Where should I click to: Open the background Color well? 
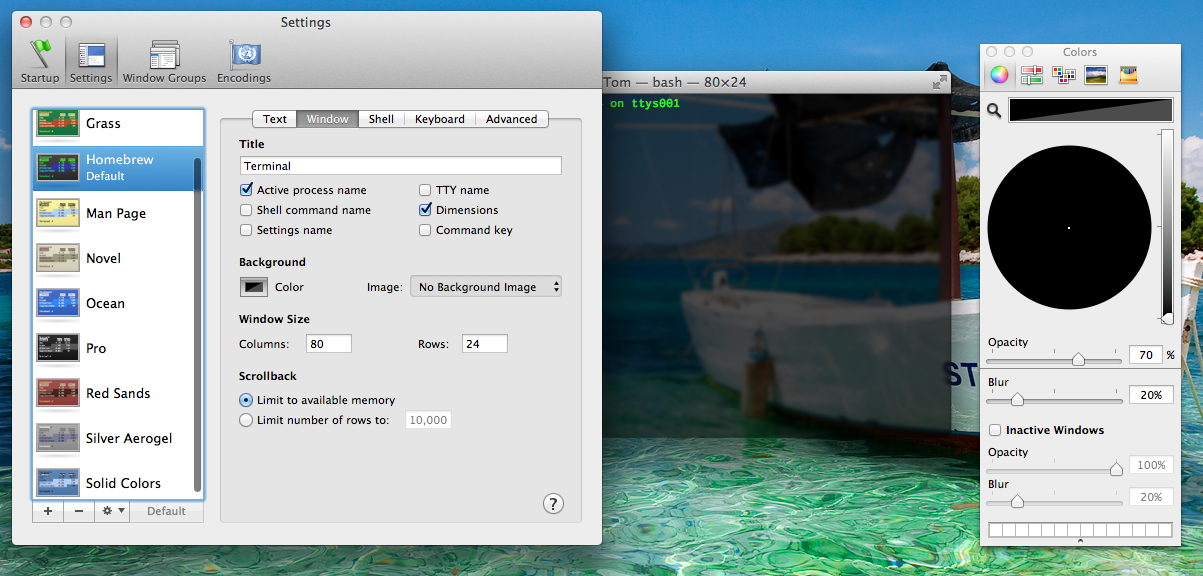click(254, 287)
